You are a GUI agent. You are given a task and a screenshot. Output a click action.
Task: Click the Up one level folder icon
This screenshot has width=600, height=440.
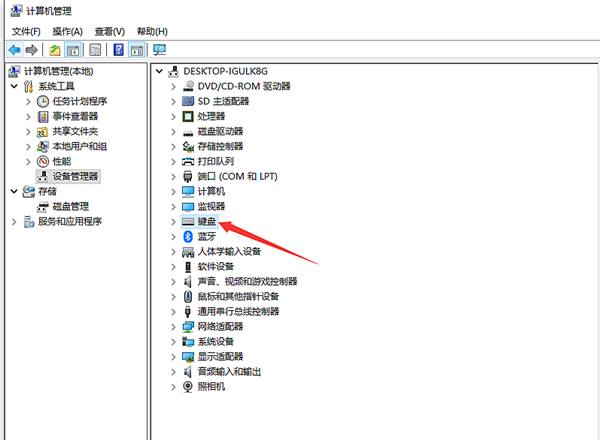pos(55,50)
